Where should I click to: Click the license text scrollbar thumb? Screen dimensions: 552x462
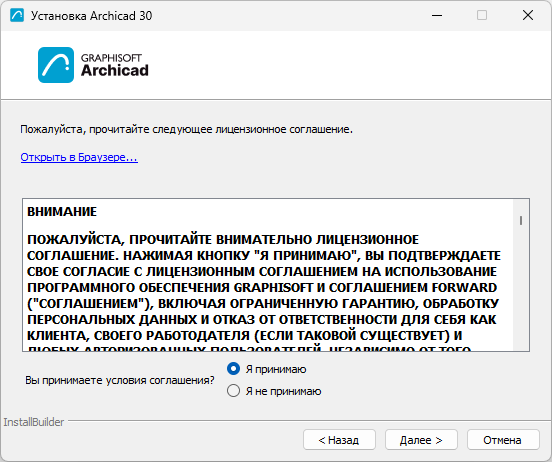521,220
